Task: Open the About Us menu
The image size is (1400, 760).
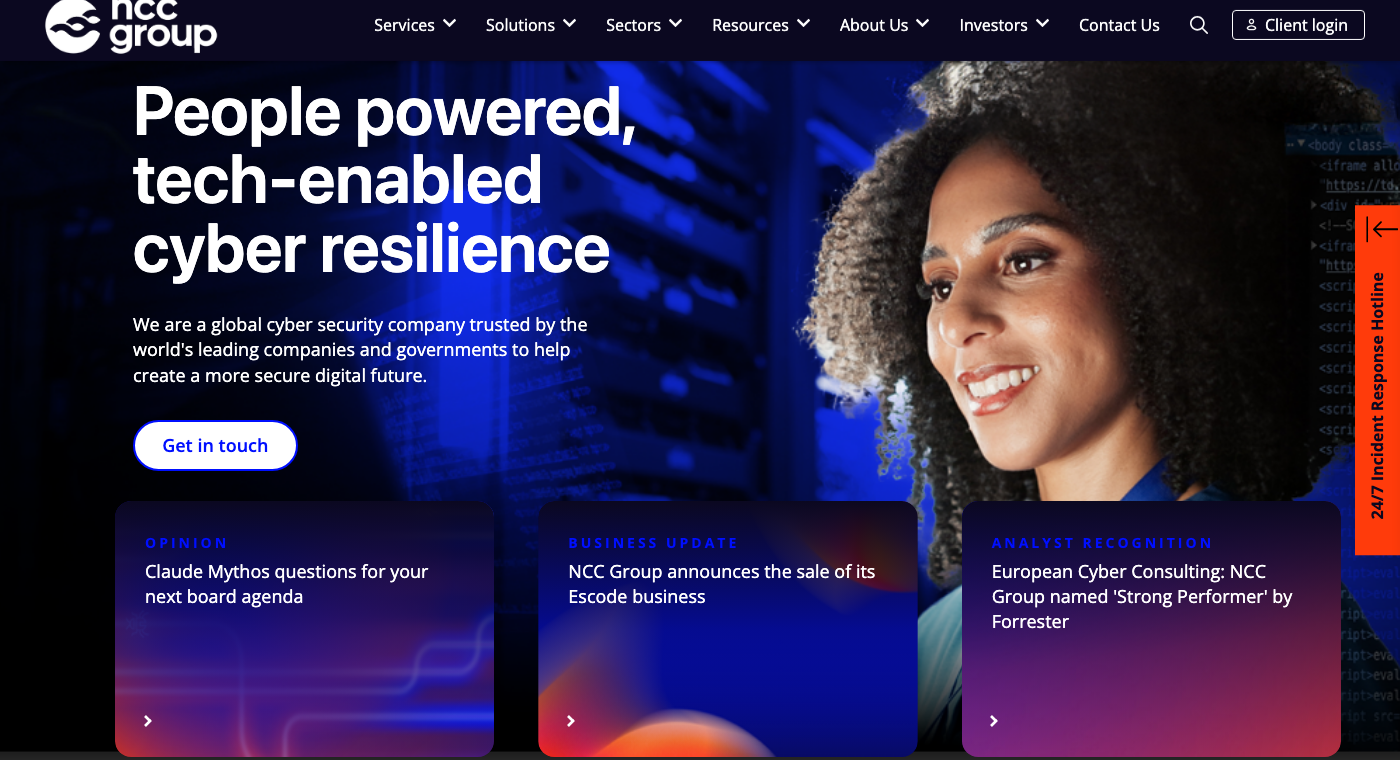Action: 884,25
